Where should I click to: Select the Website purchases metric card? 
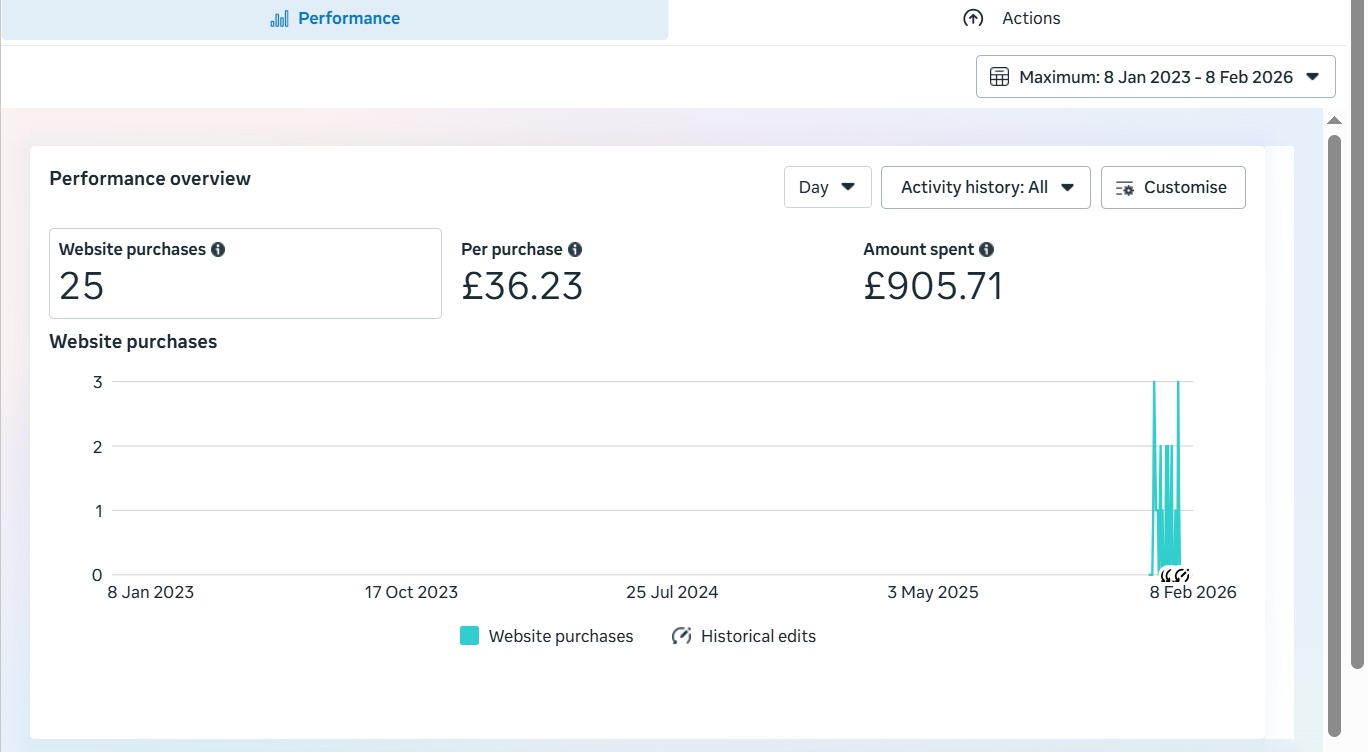click(x=245, y=273)
